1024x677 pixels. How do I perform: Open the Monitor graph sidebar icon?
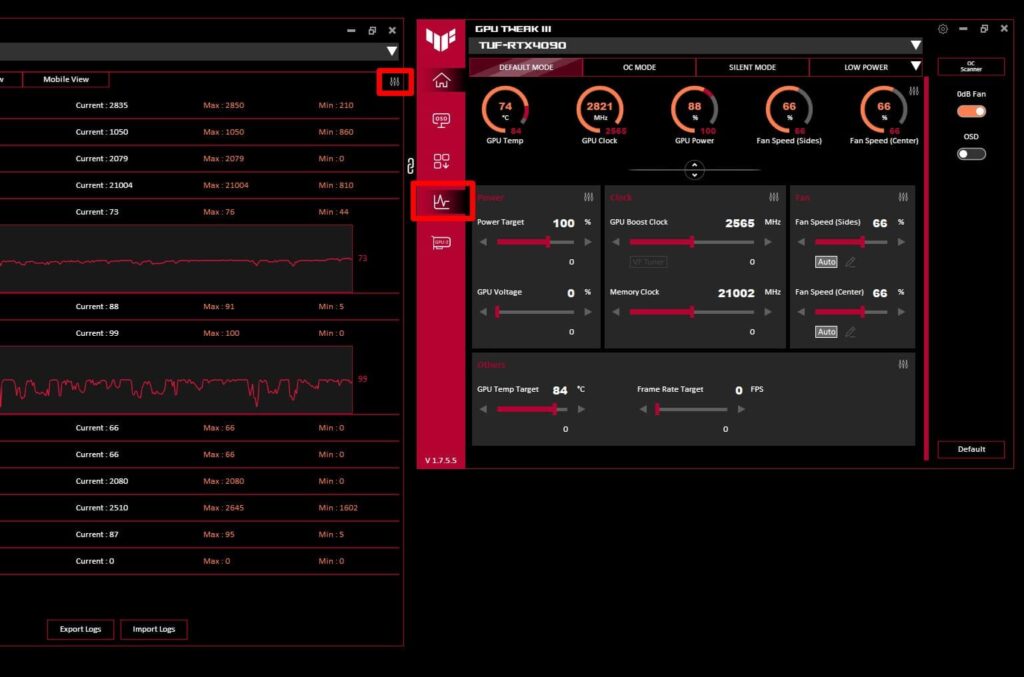click(x=441, y=202)
